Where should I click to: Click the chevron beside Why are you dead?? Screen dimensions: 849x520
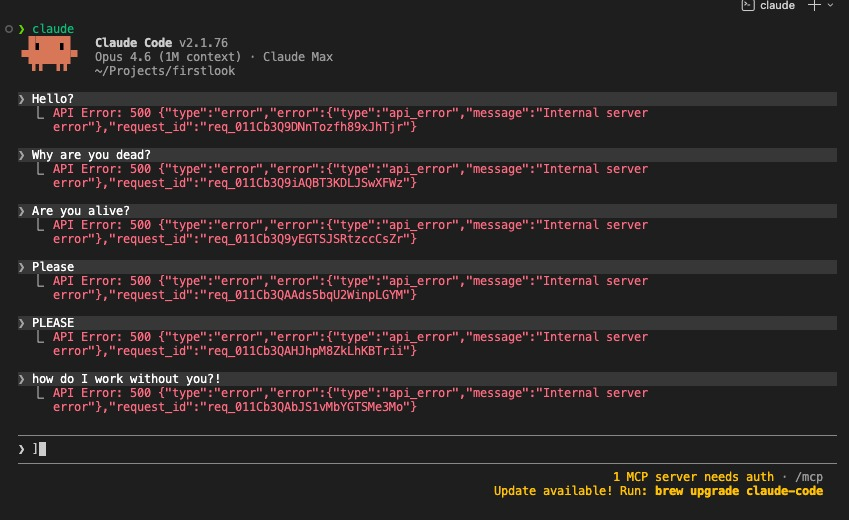point(22,155)
